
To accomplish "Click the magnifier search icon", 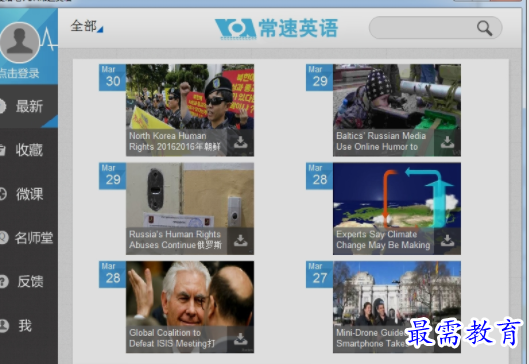I will pos(484,28).
